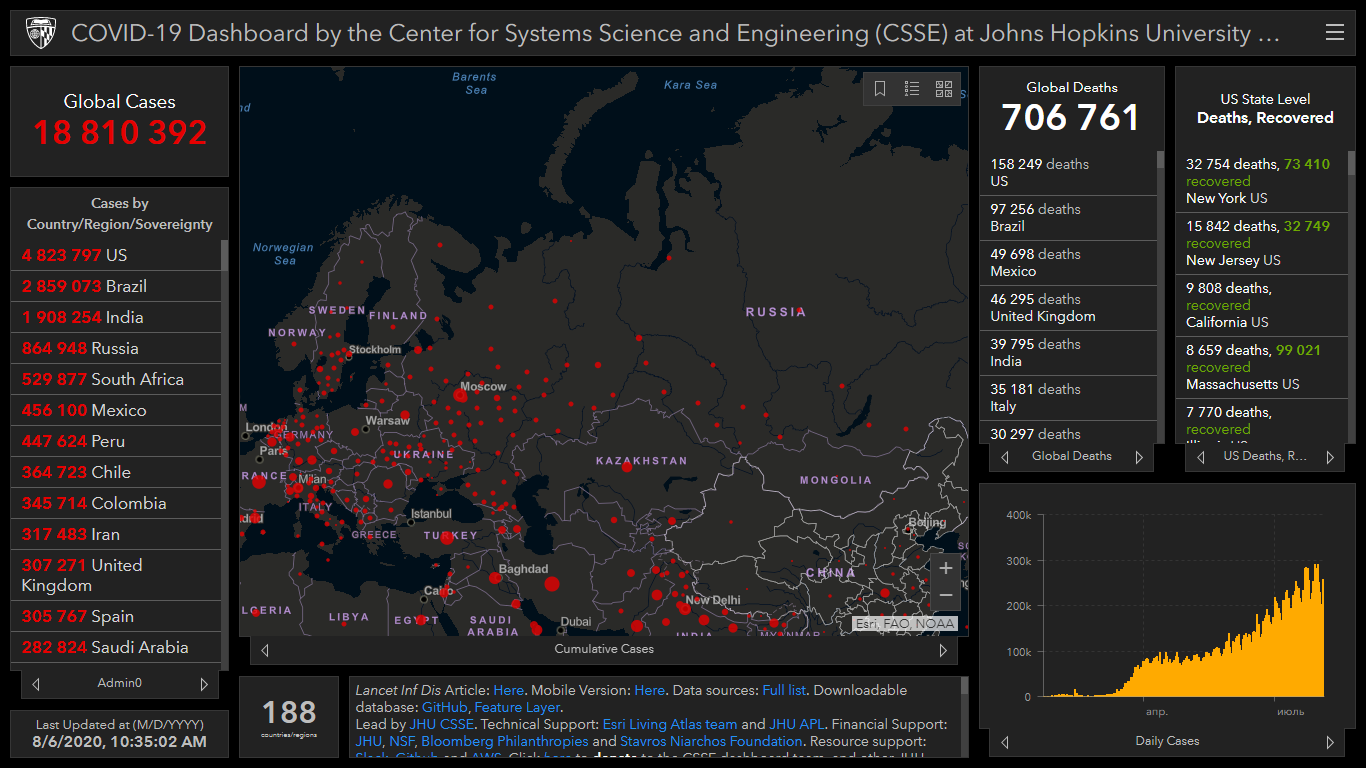Click the Johns Hopkins shield logo
This screenshot has height=768, width=1366.
point(40,33)
